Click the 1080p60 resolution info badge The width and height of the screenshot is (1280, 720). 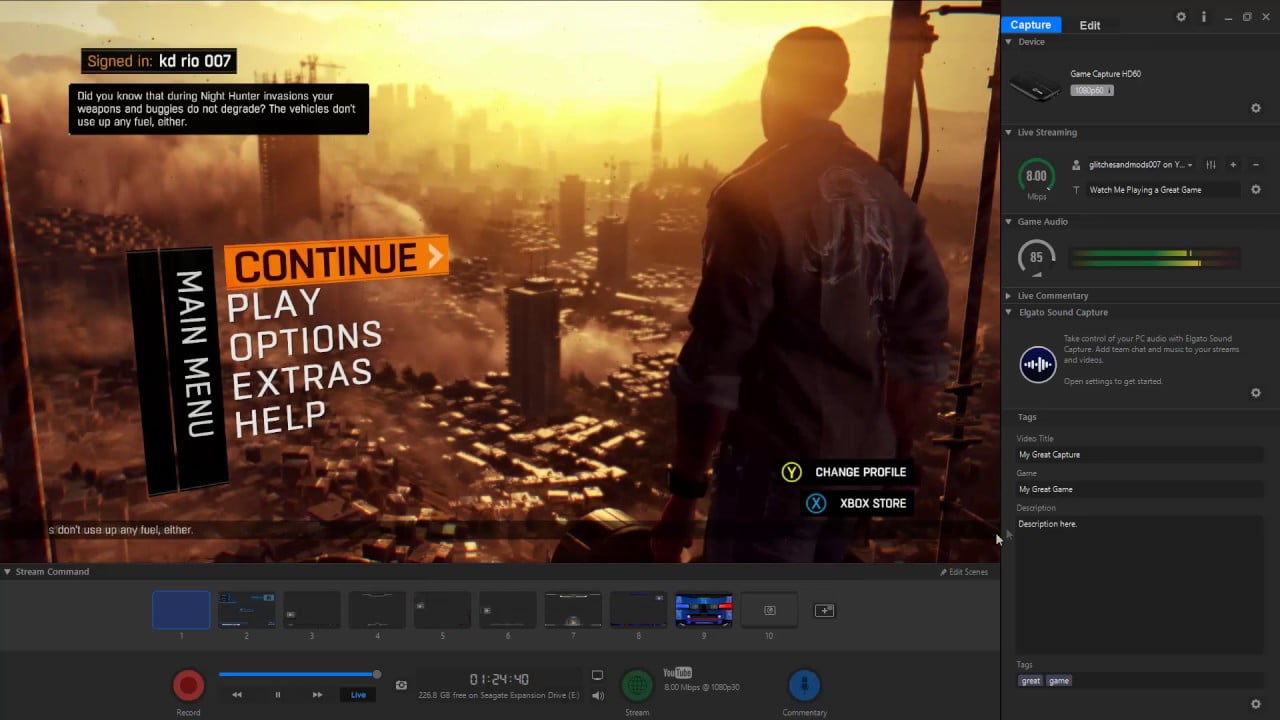(x=1092, y=90)
